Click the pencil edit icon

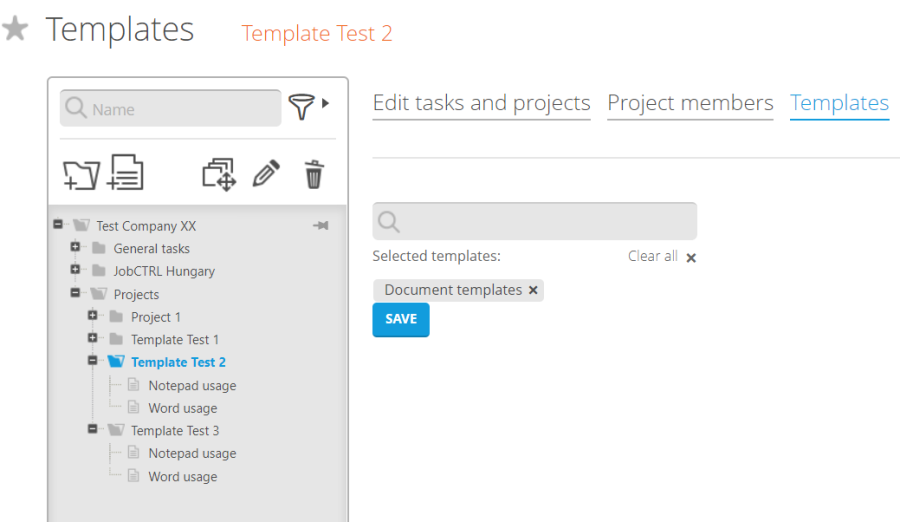tap(266, 174)
